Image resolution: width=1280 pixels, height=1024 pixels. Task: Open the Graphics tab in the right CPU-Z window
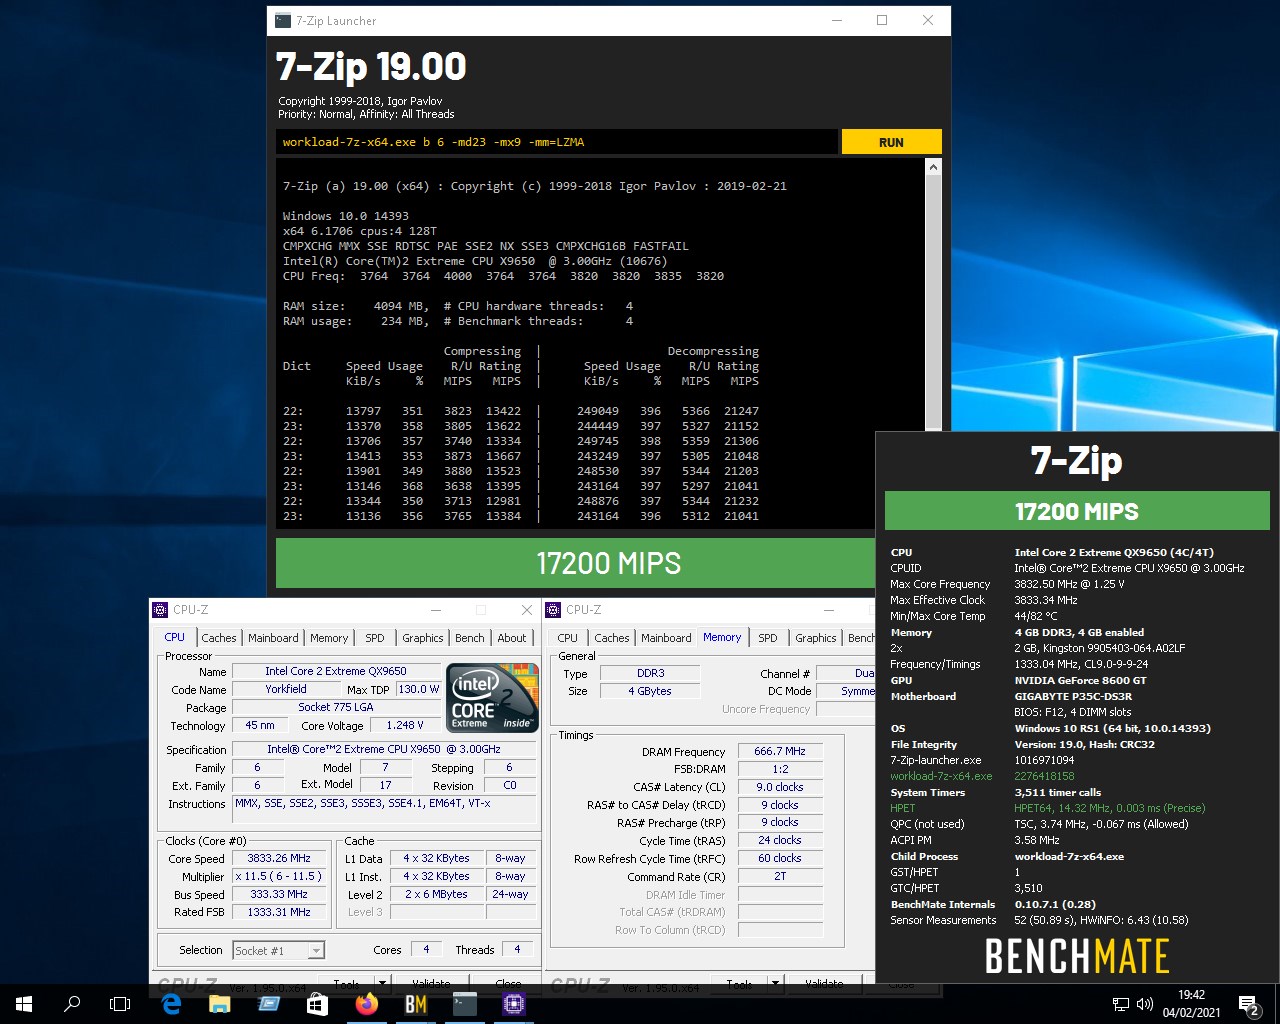click(x=816, y=638)
